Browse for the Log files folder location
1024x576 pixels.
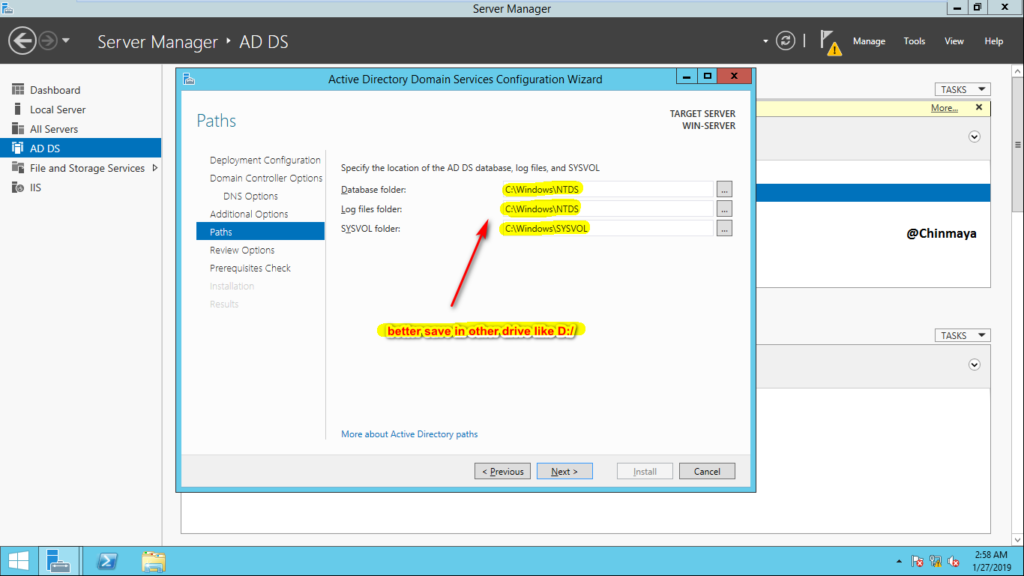pos(724,209)
